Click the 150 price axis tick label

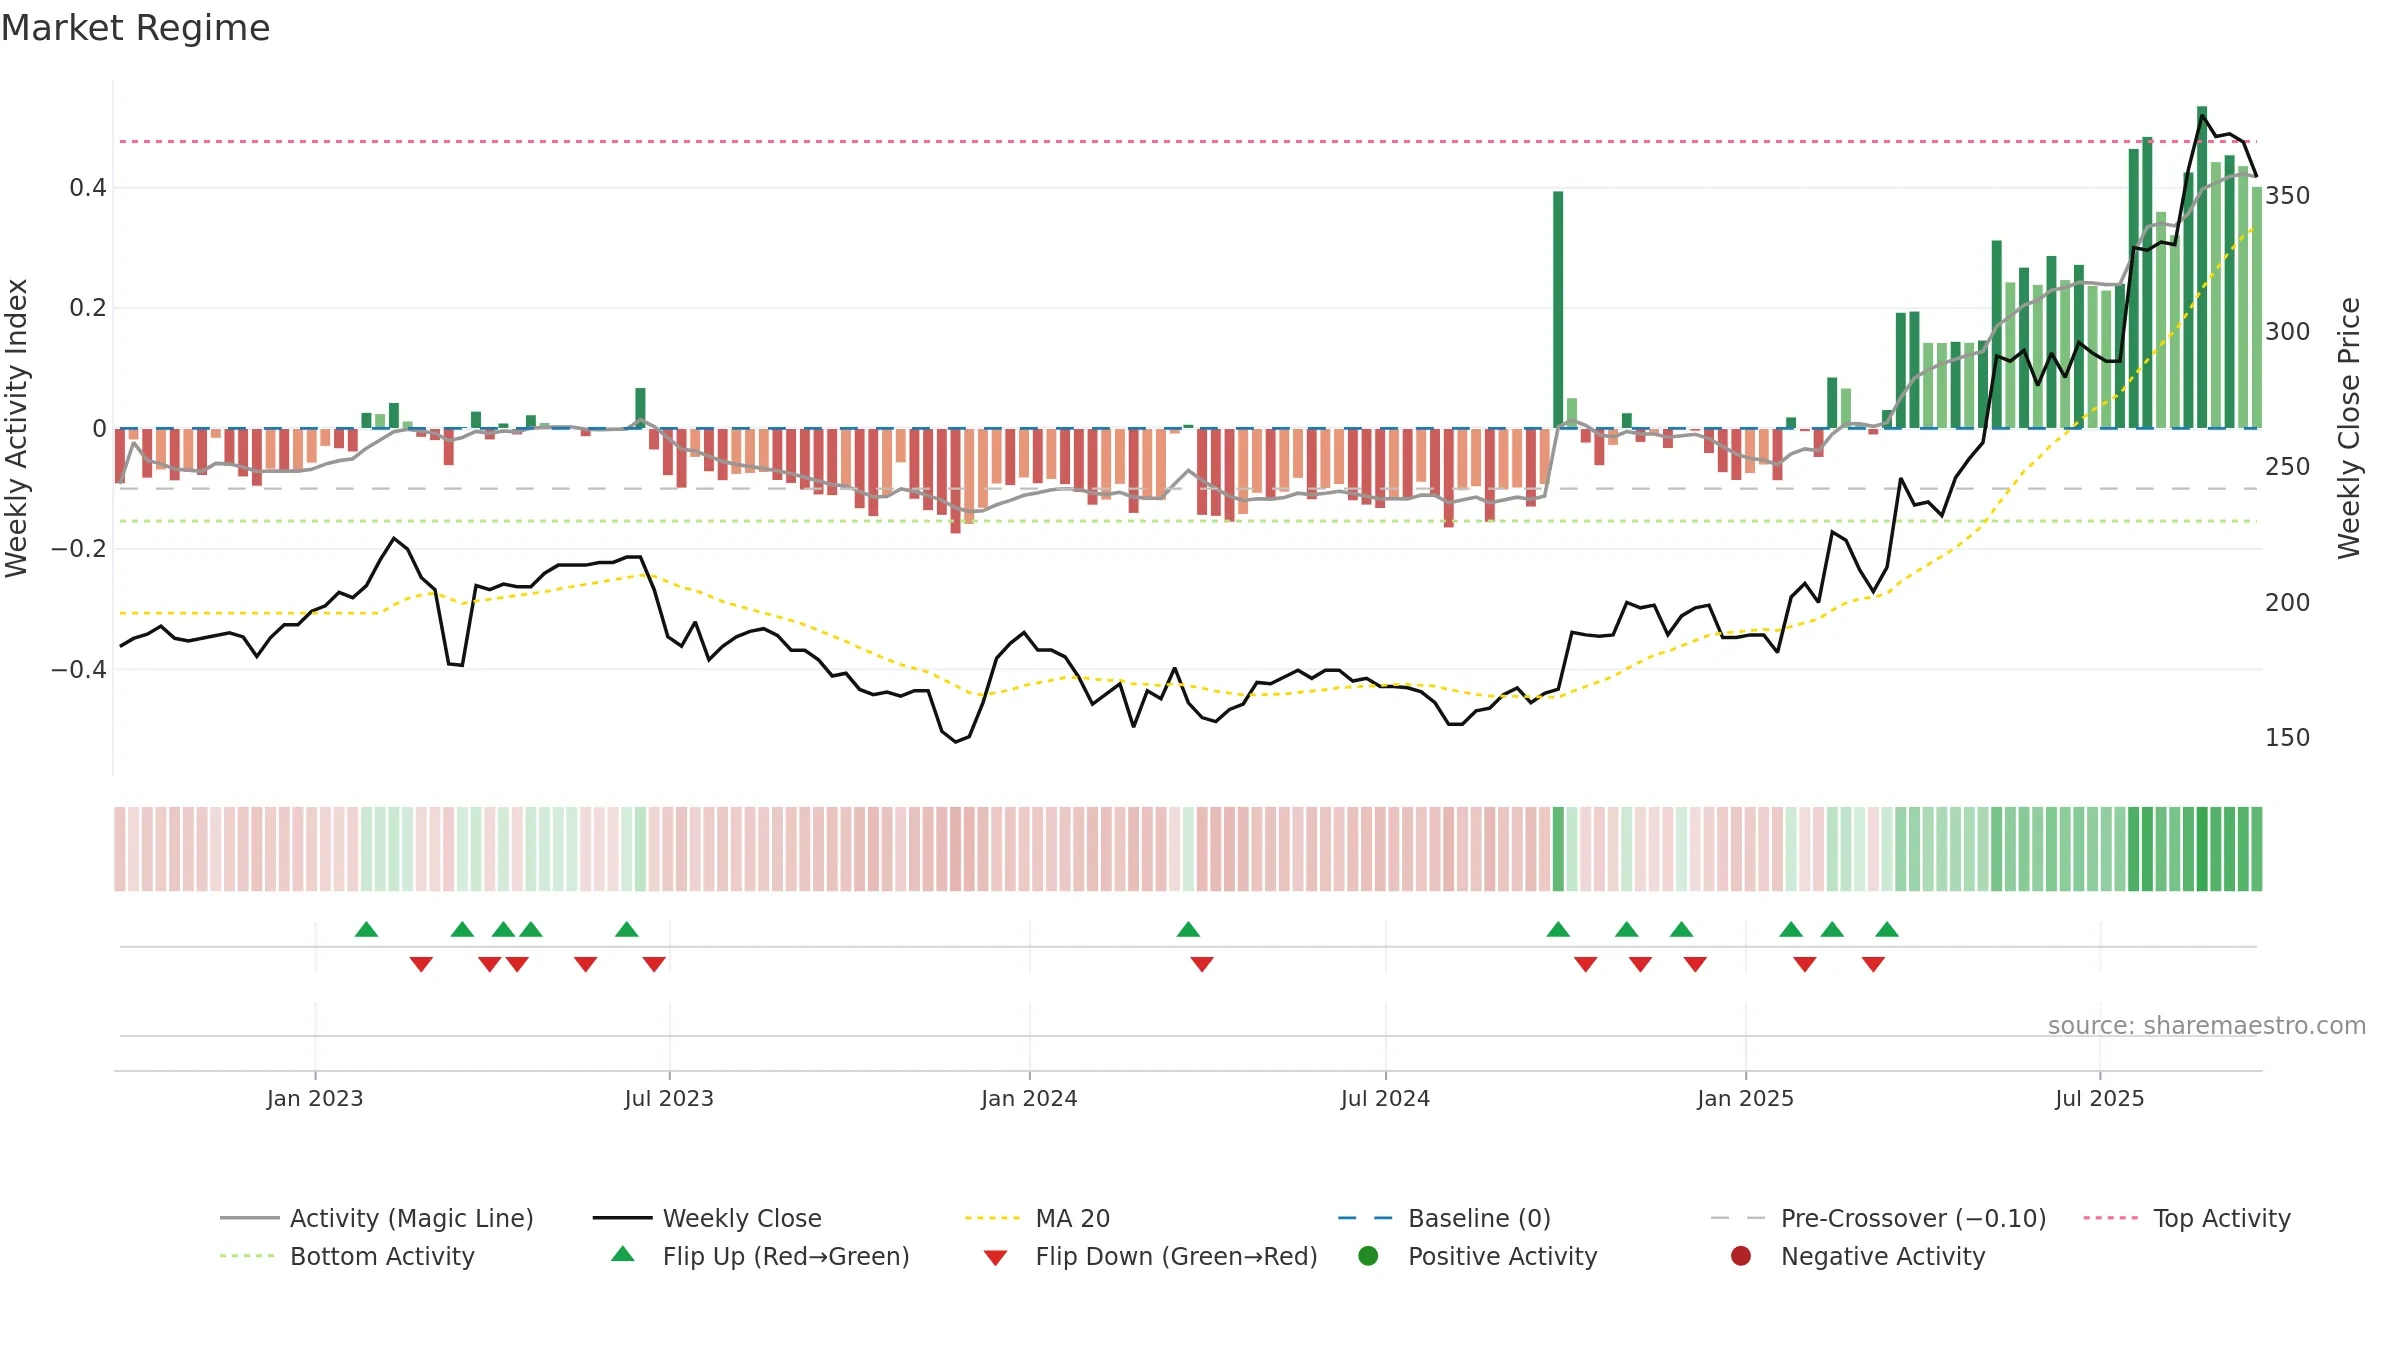[x=2288, y=738]
